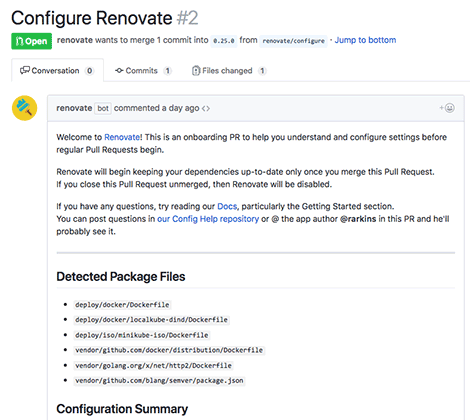Select deploy/docker/Dockerfile text
Screen dimensions: 470x420
coord(122,305)
